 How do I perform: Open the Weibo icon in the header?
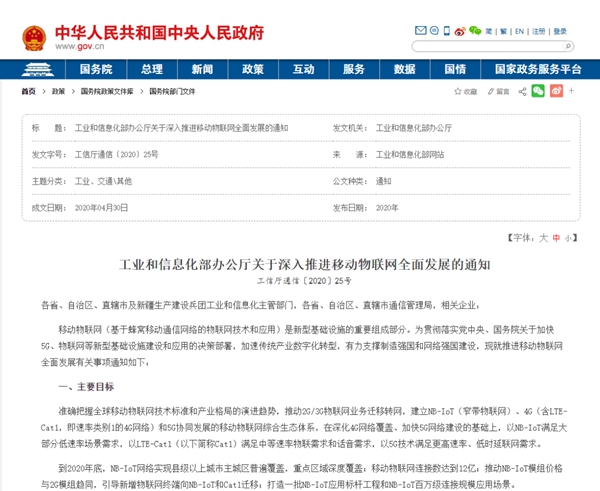(460, 31)
